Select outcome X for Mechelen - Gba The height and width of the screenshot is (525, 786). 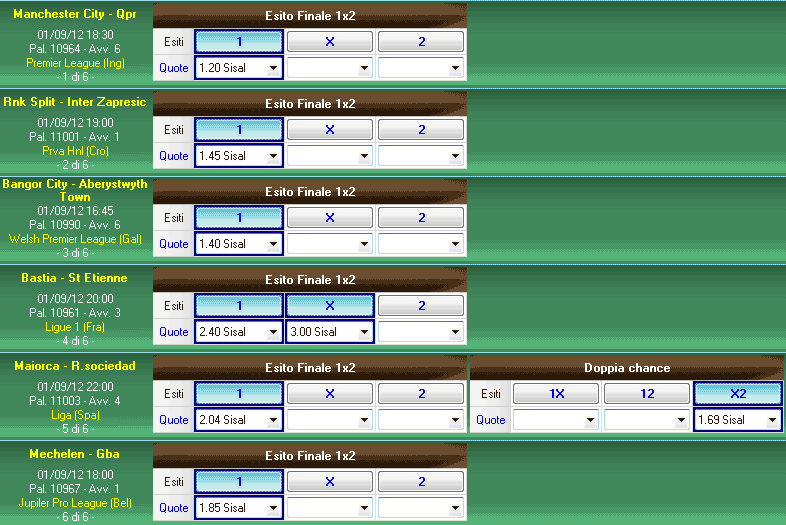click(x=330, y=482)
